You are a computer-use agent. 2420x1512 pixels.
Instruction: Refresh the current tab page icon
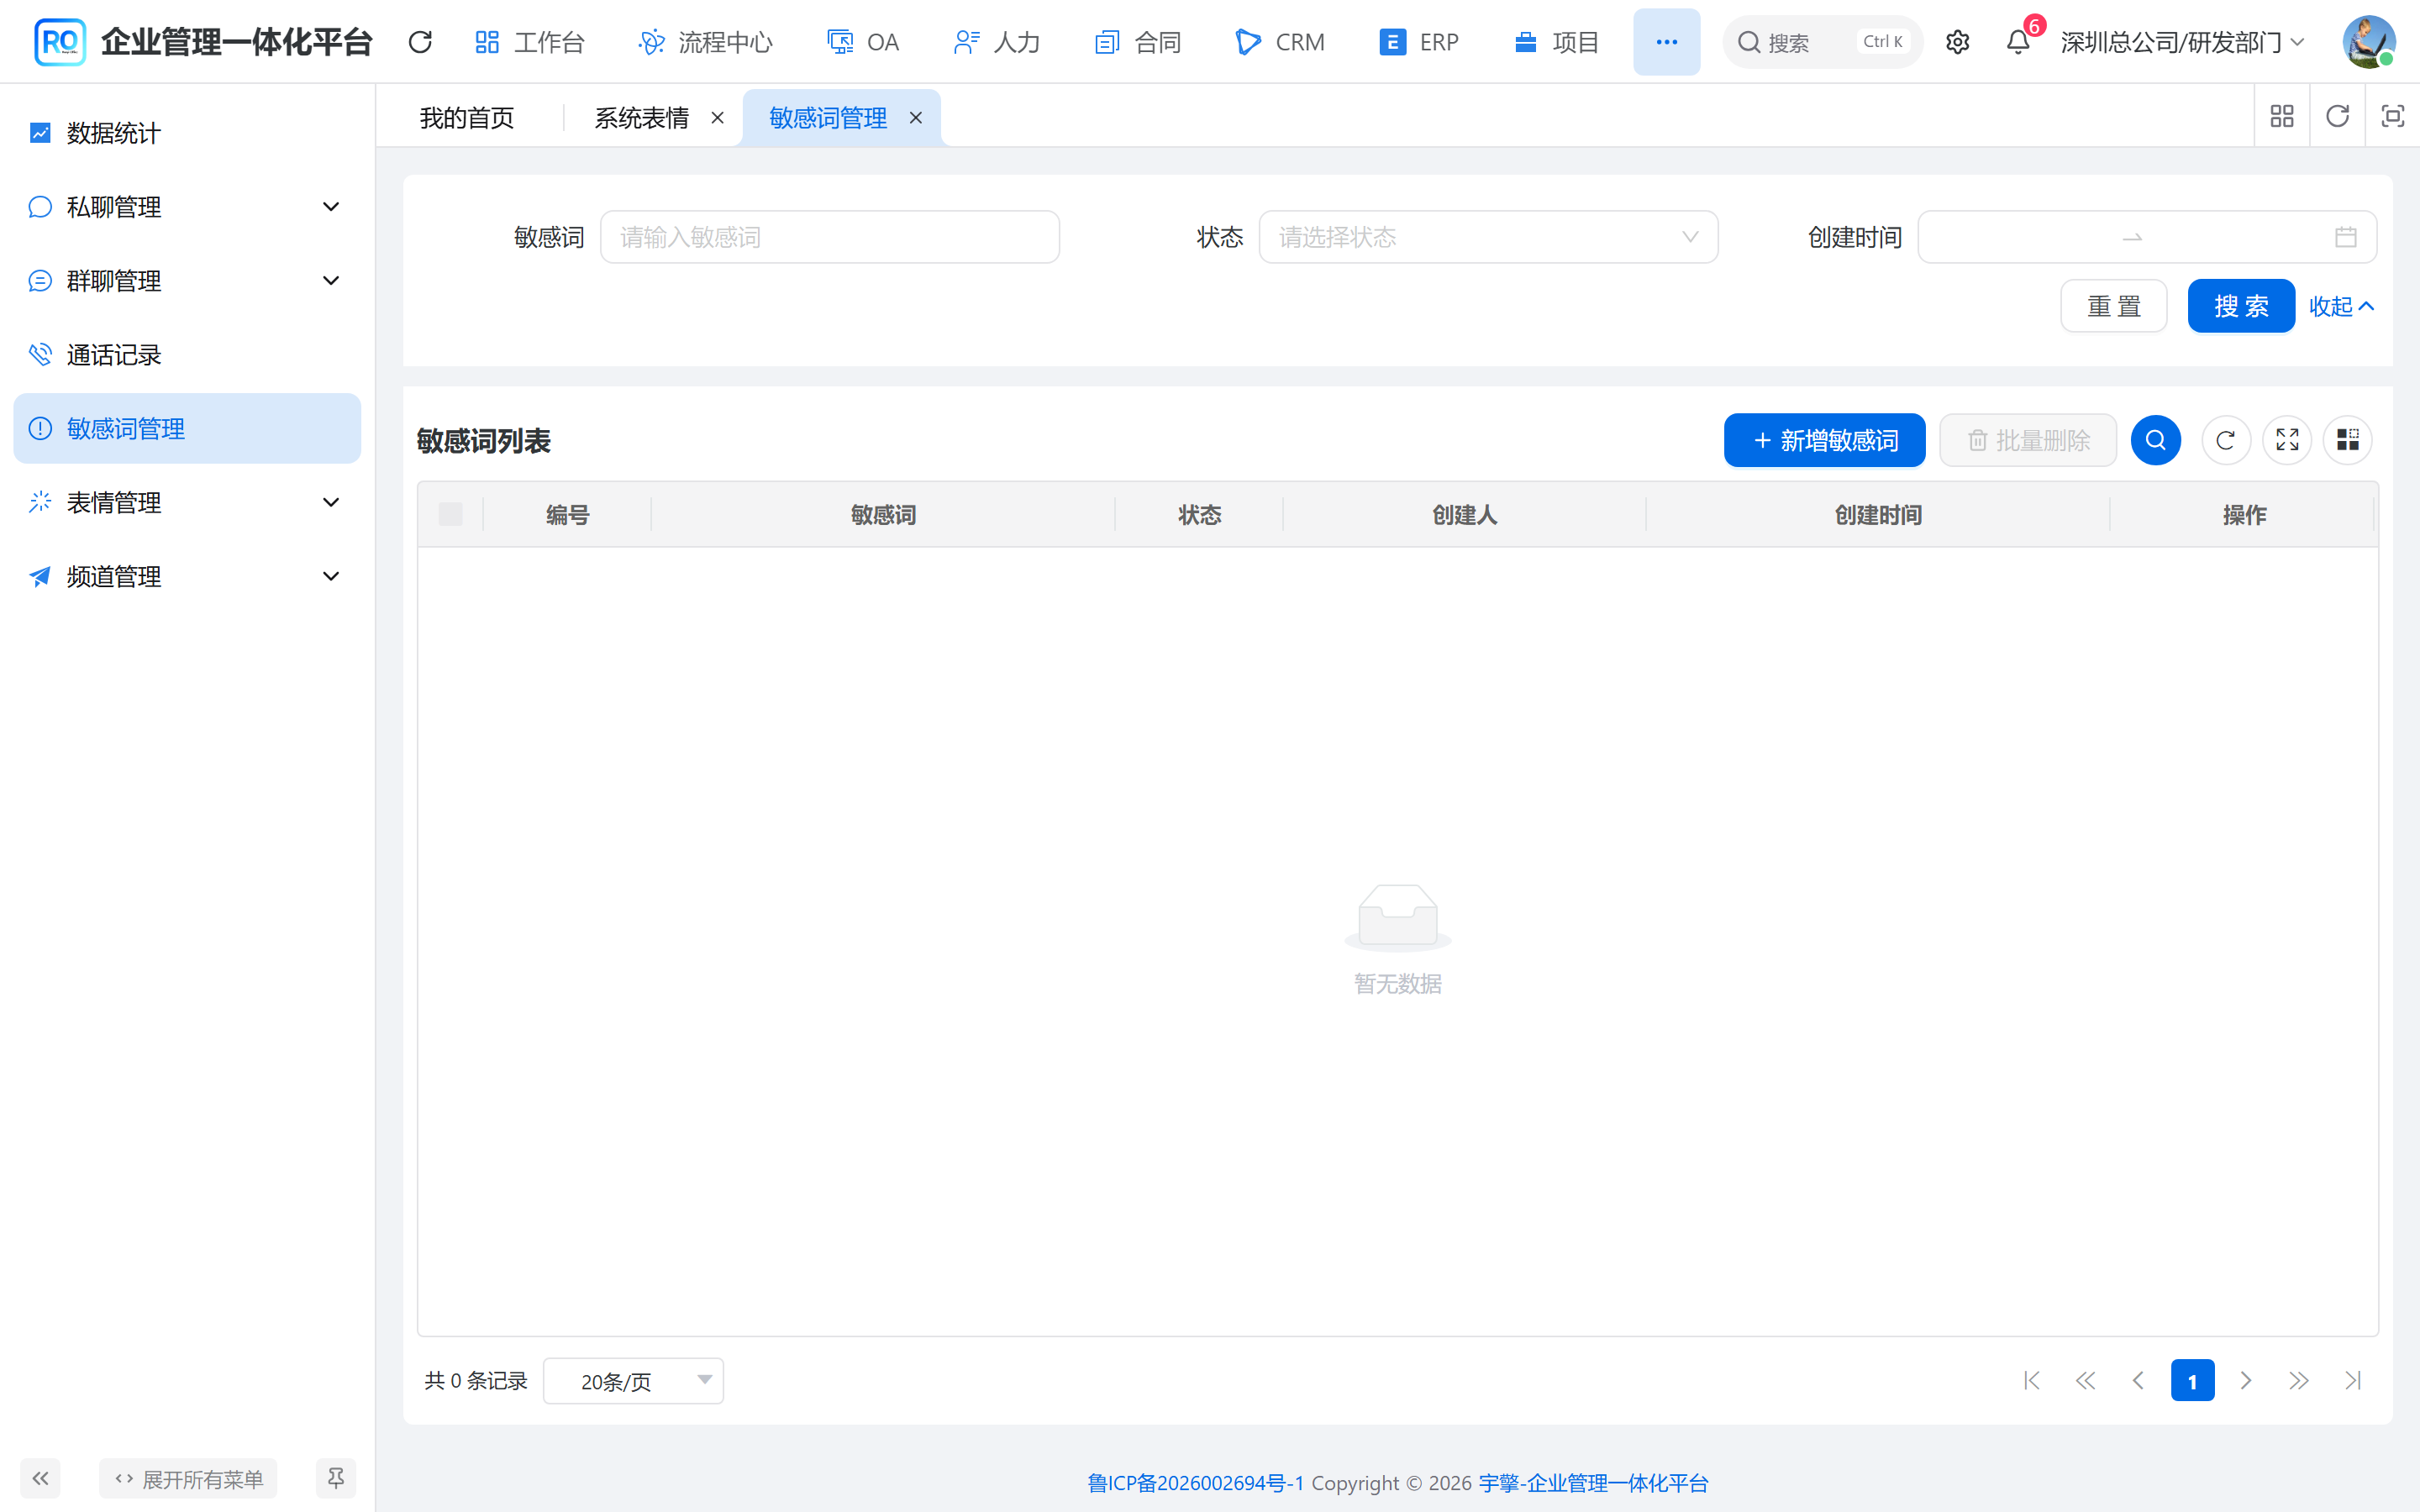[2337, 117]
